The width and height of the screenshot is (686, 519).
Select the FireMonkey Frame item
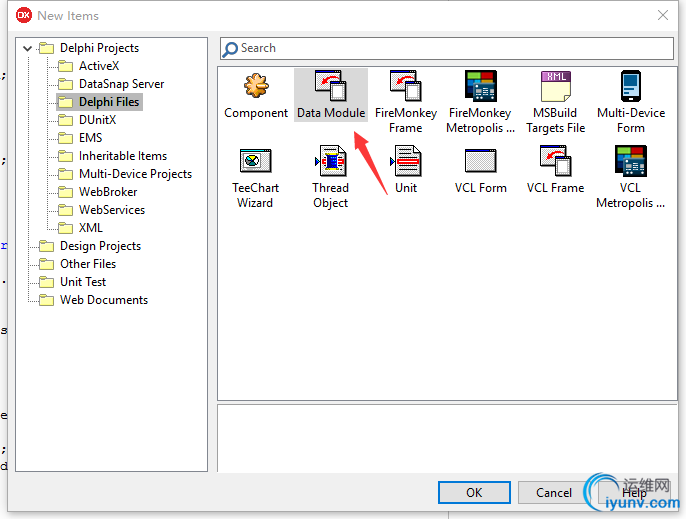406,102
